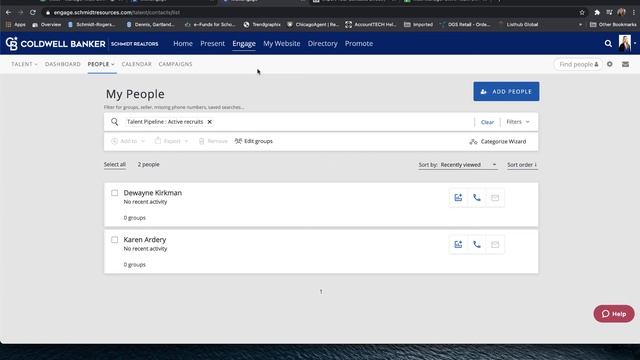Switch to the Calendar tab

point(136,64)
